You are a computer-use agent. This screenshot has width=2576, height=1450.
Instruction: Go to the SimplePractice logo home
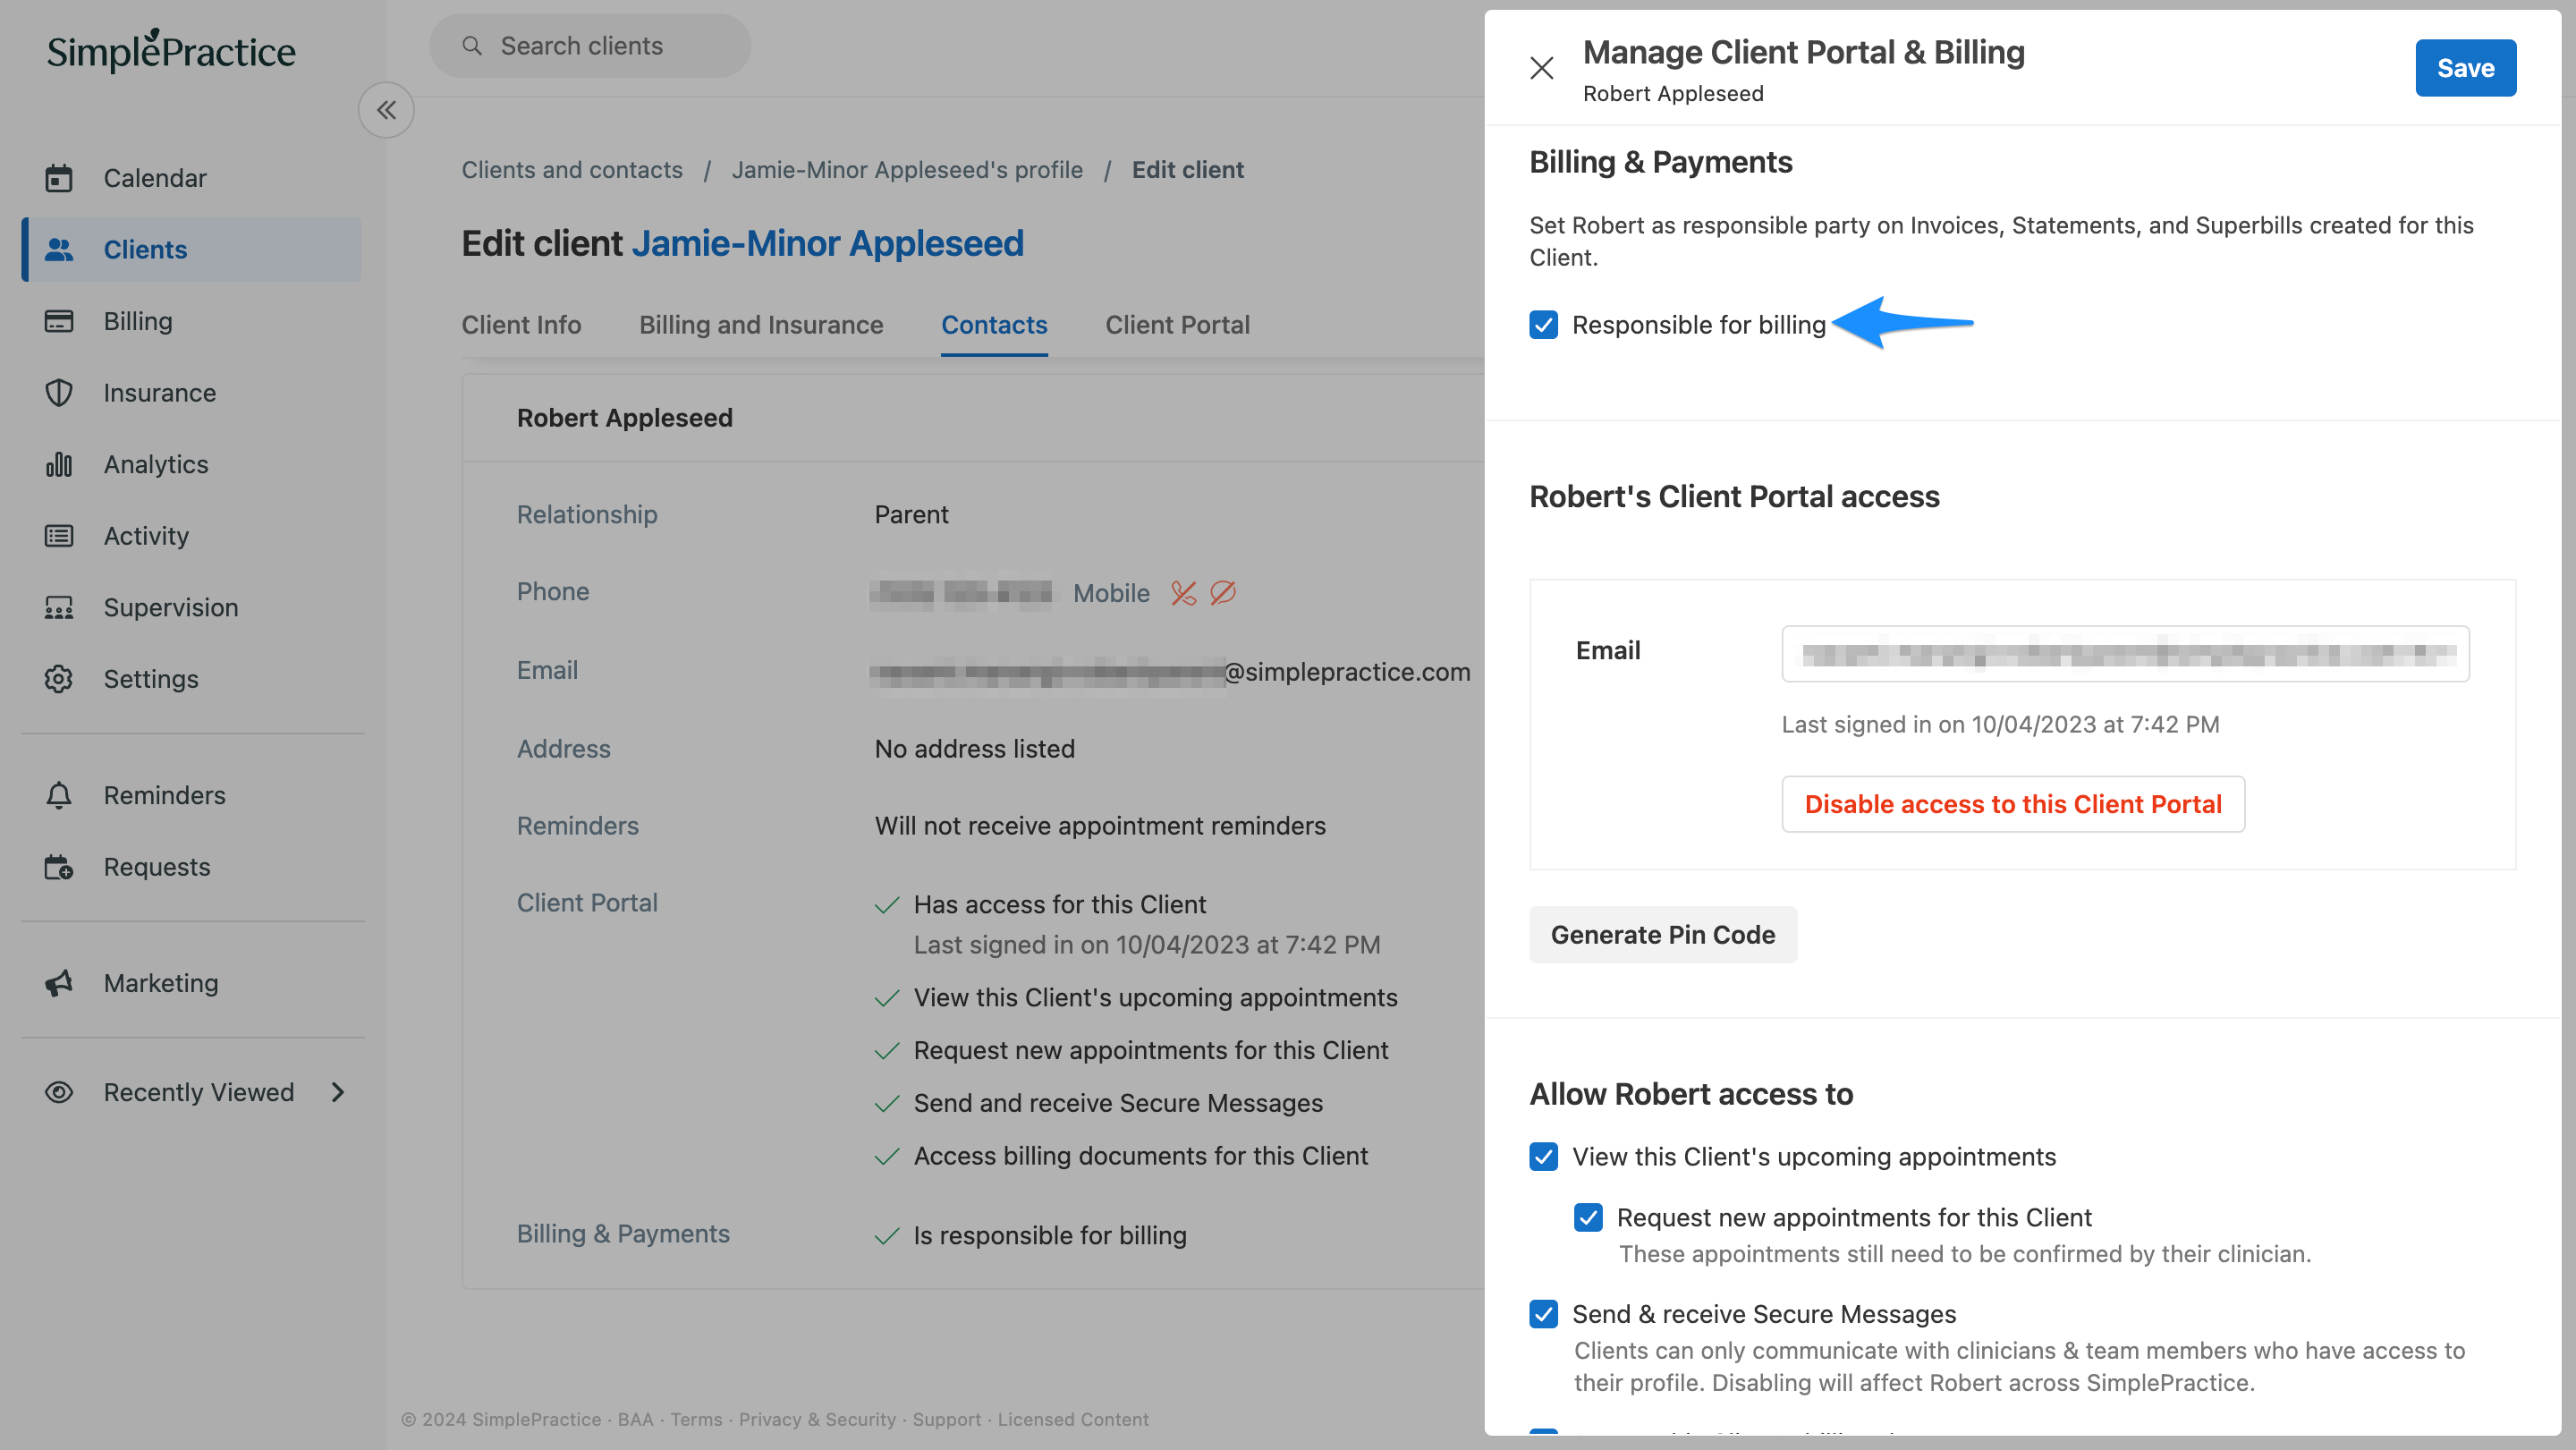click(171, 50)
